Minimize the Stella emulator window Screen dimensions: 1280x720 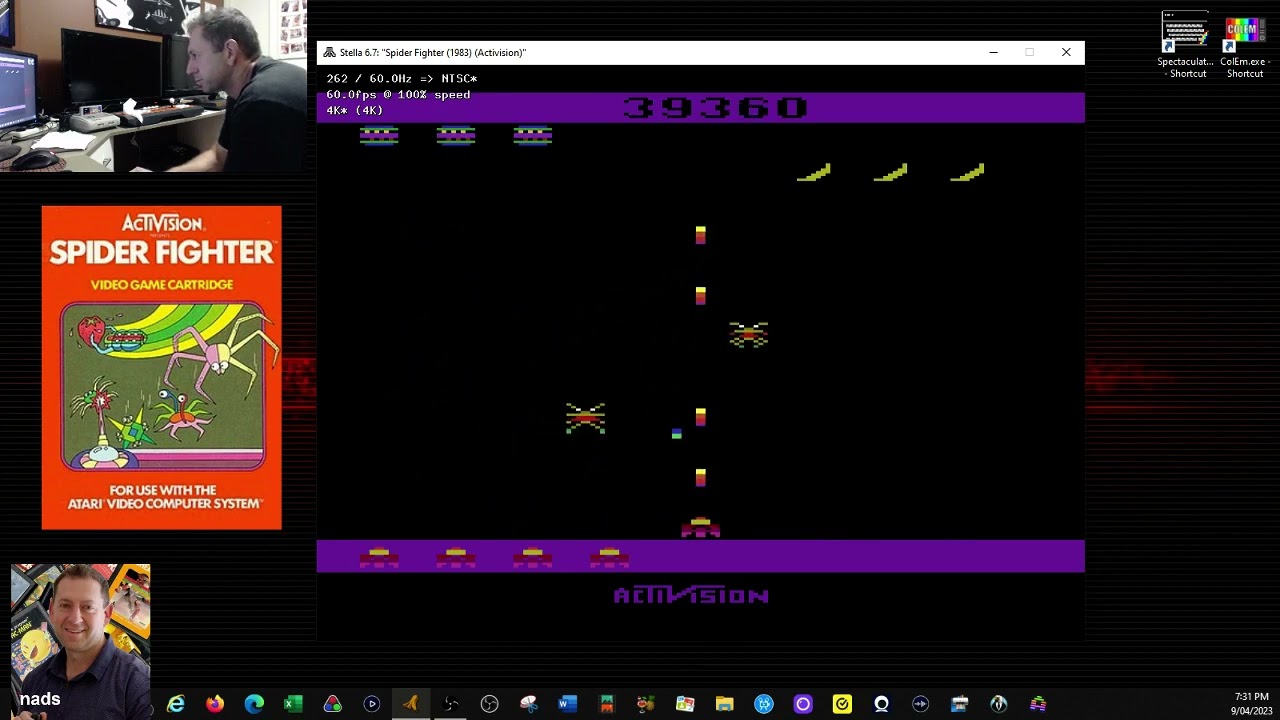tap(993, 52)
